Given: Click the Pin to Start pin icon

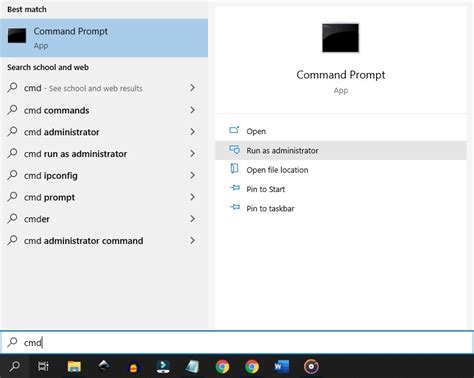Looking at the screenshot, I should [235, 188].
